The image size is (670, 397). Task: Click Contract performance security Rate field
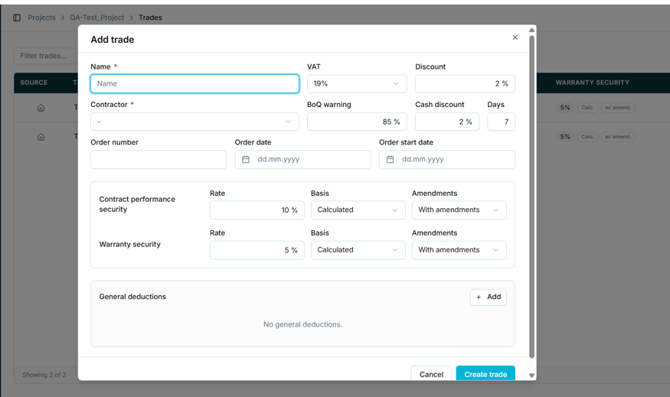(257, 210)
